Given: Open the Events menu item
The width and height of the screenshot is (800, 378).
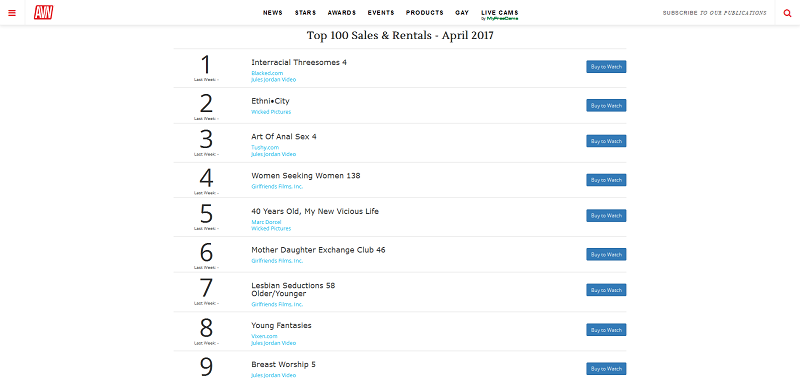Looking at the screenshot, I should pyautogui.click(x=381, y=13).
